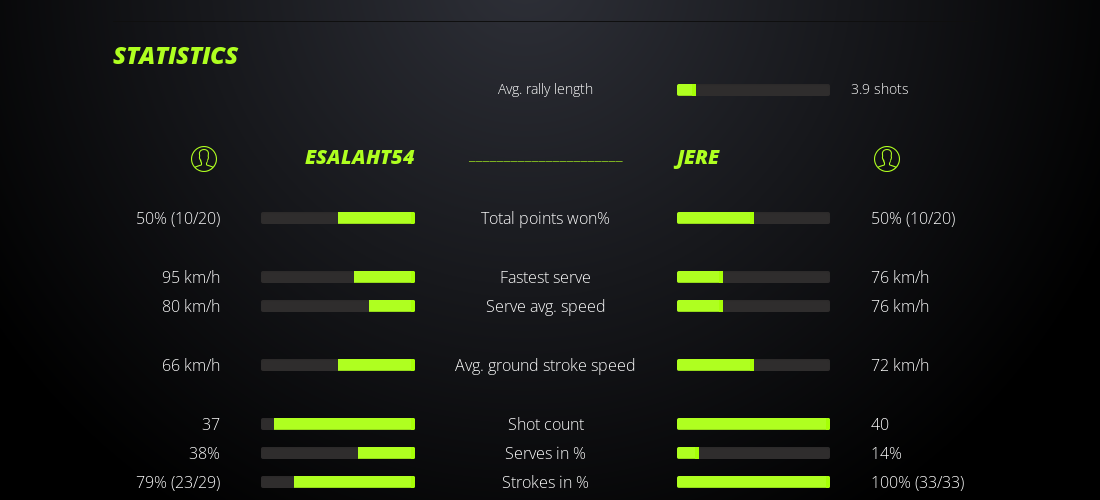This screenshot has width=1100, height=500.
Task: Click the Avg. rally length bar
Action: (x=753, y=90)
